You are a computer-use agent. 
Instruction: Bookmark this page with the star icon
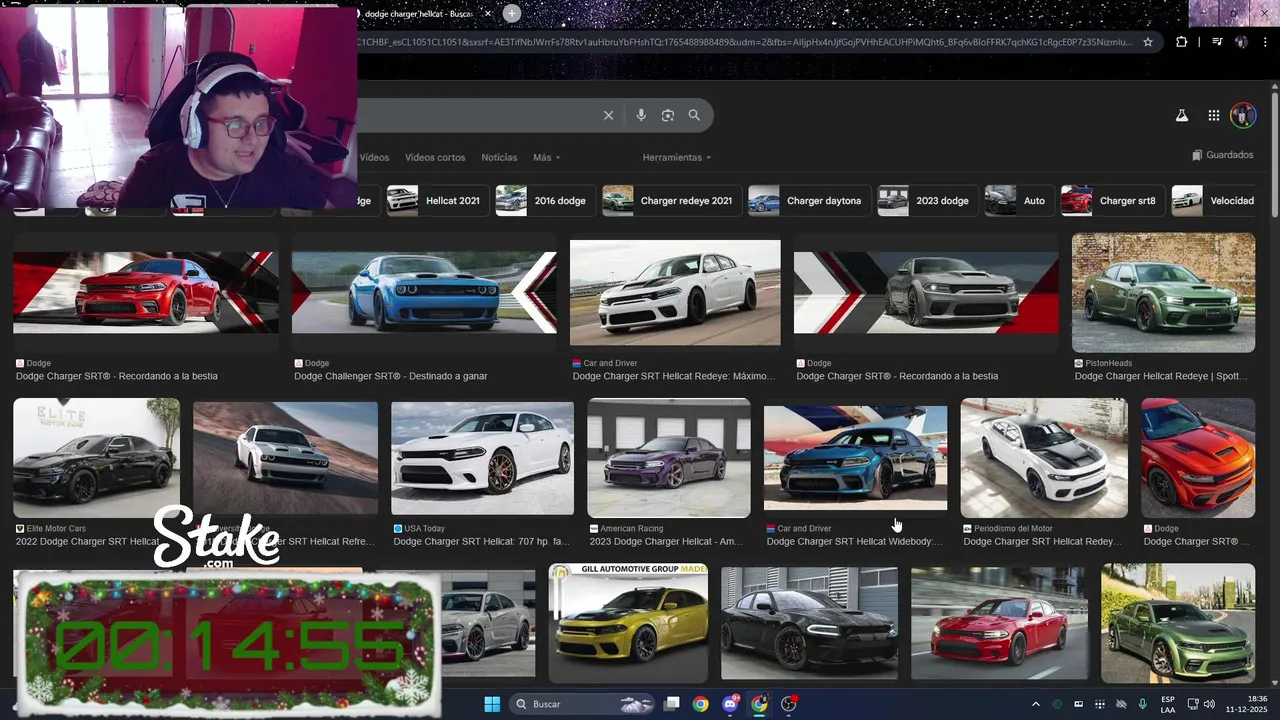click(x=1148, y=42)
